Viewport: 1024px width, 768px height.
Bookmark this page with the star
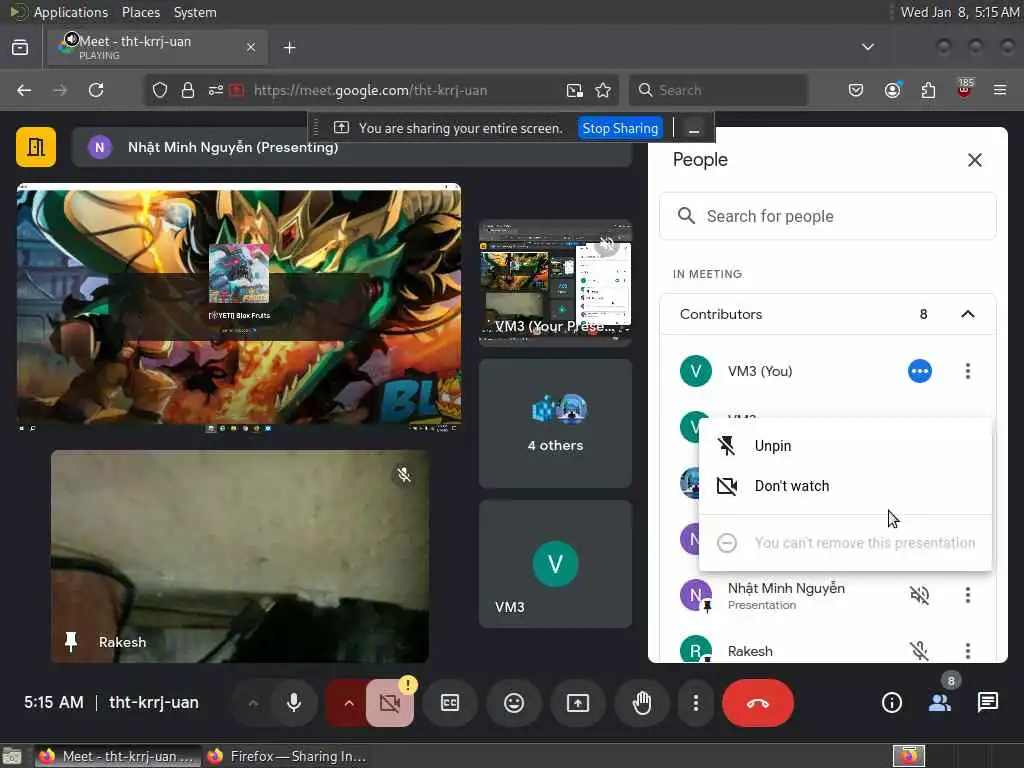coord(603,90)
